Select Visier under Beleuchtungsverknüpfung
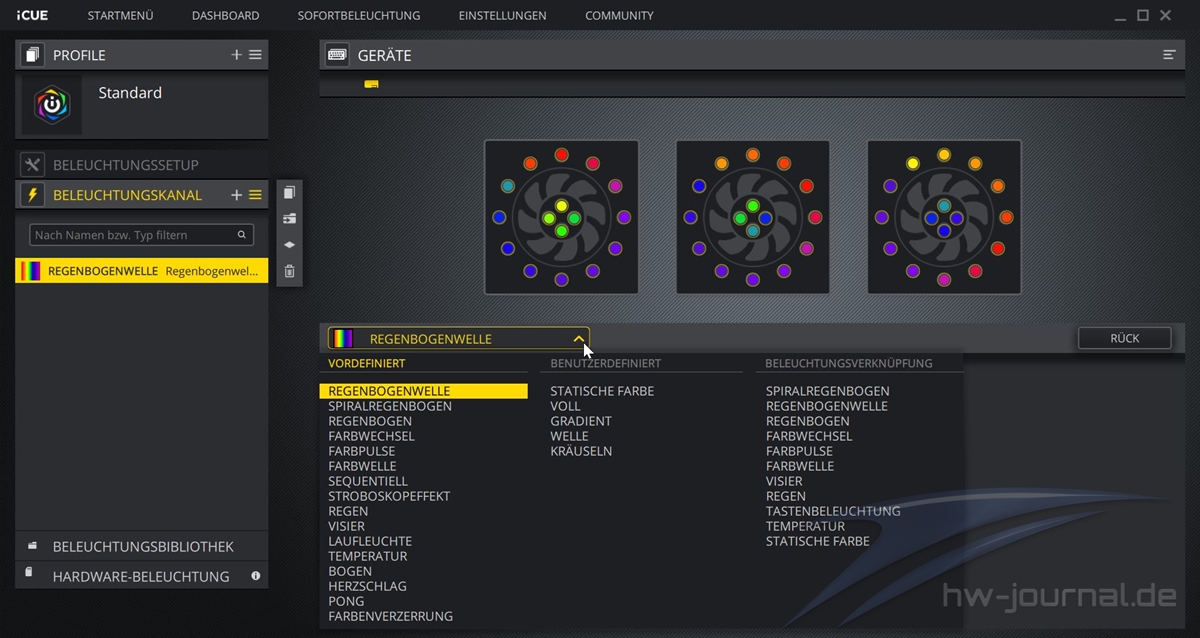Viewport: 1200px width, 638px height. 784,481
